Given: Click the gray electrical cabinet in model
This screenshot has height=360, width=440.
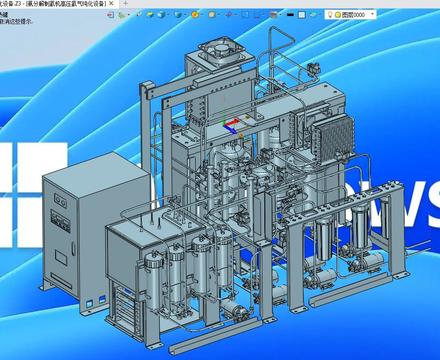Looking at the screenshot, I should click(x=95, y=230).
